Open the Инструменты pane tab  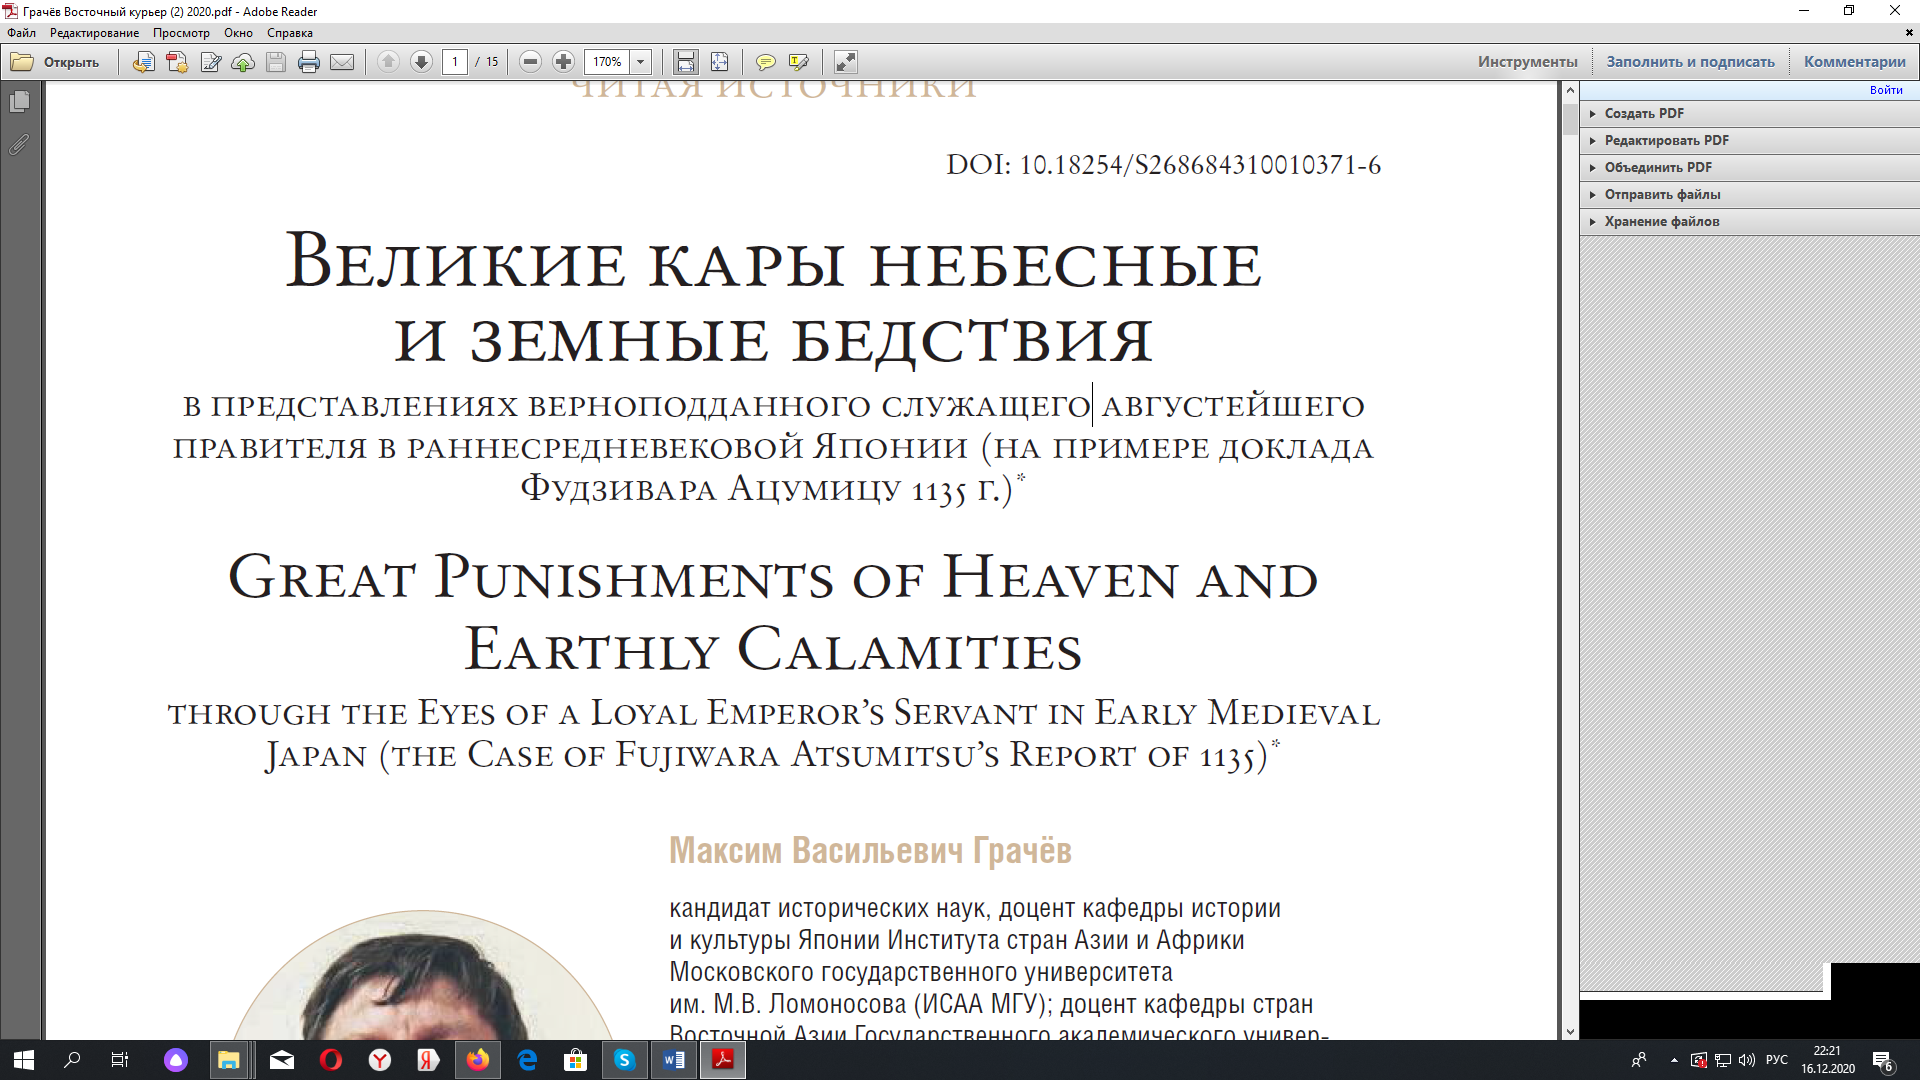1528,62
